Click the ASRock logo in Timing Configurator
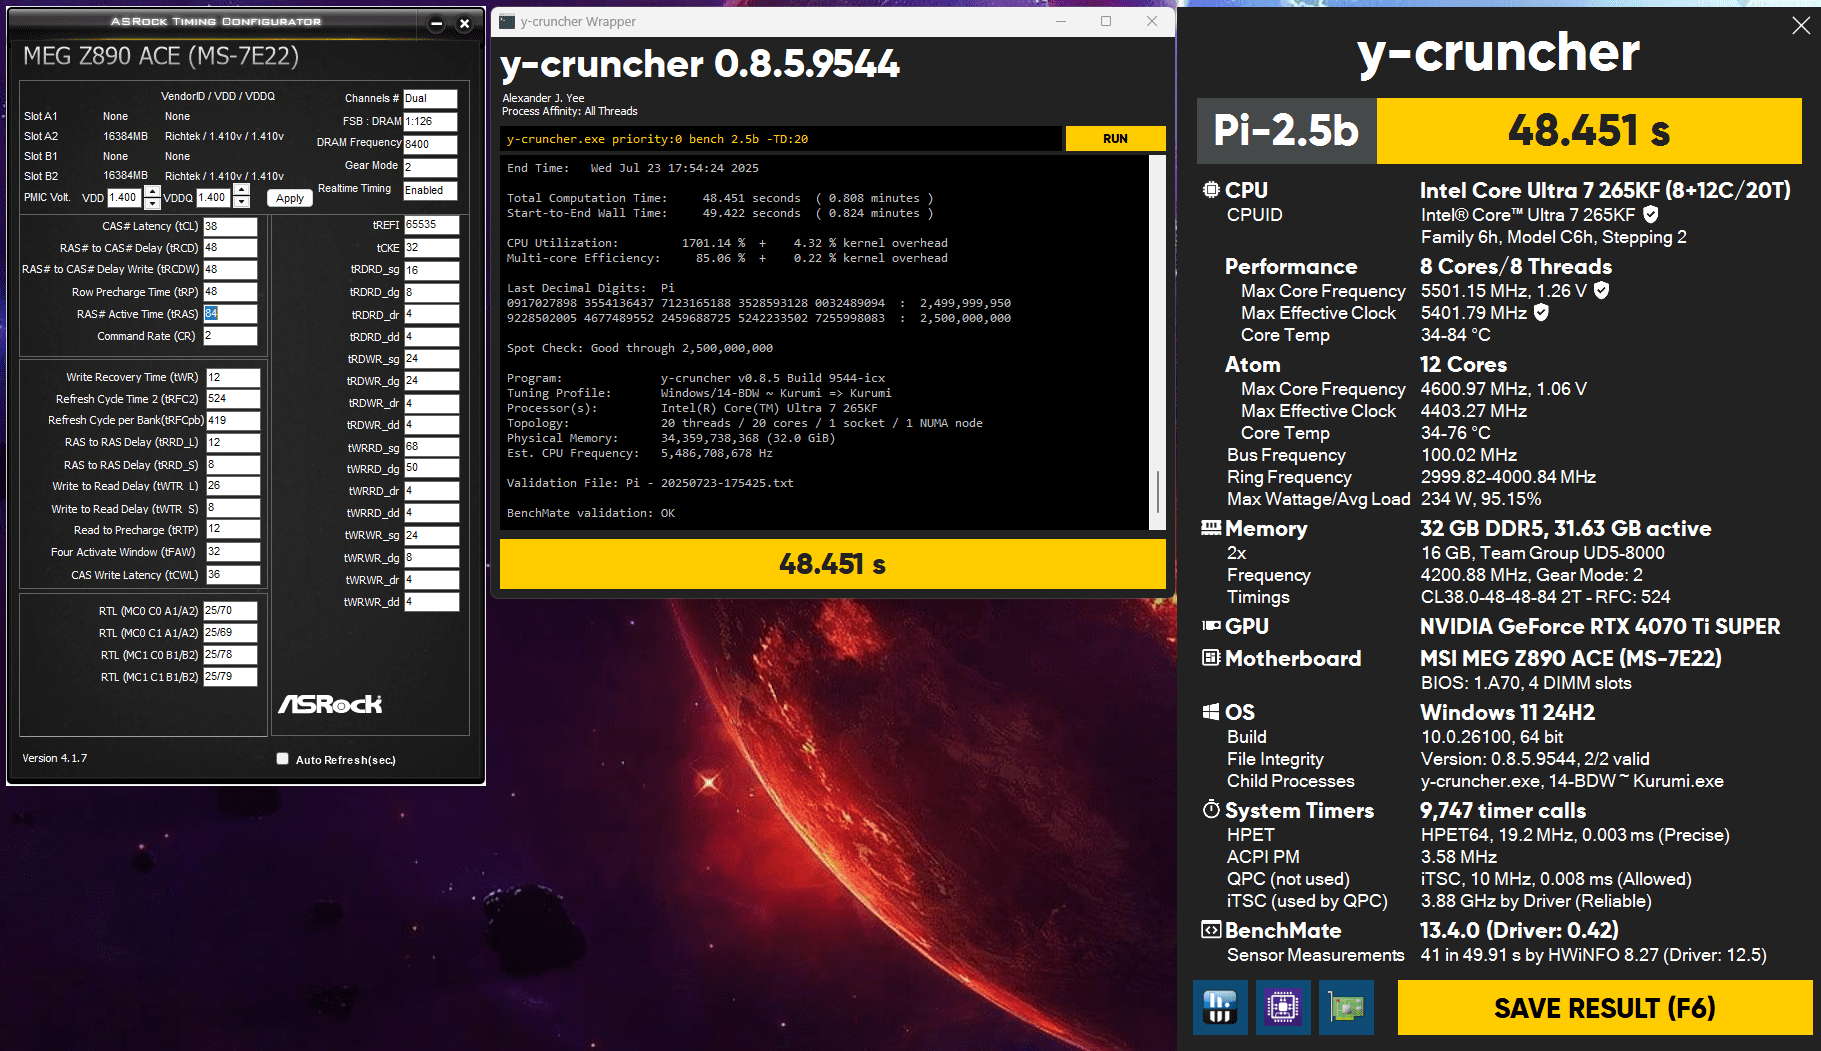1821x1051 pixels. tap(330, 704)
